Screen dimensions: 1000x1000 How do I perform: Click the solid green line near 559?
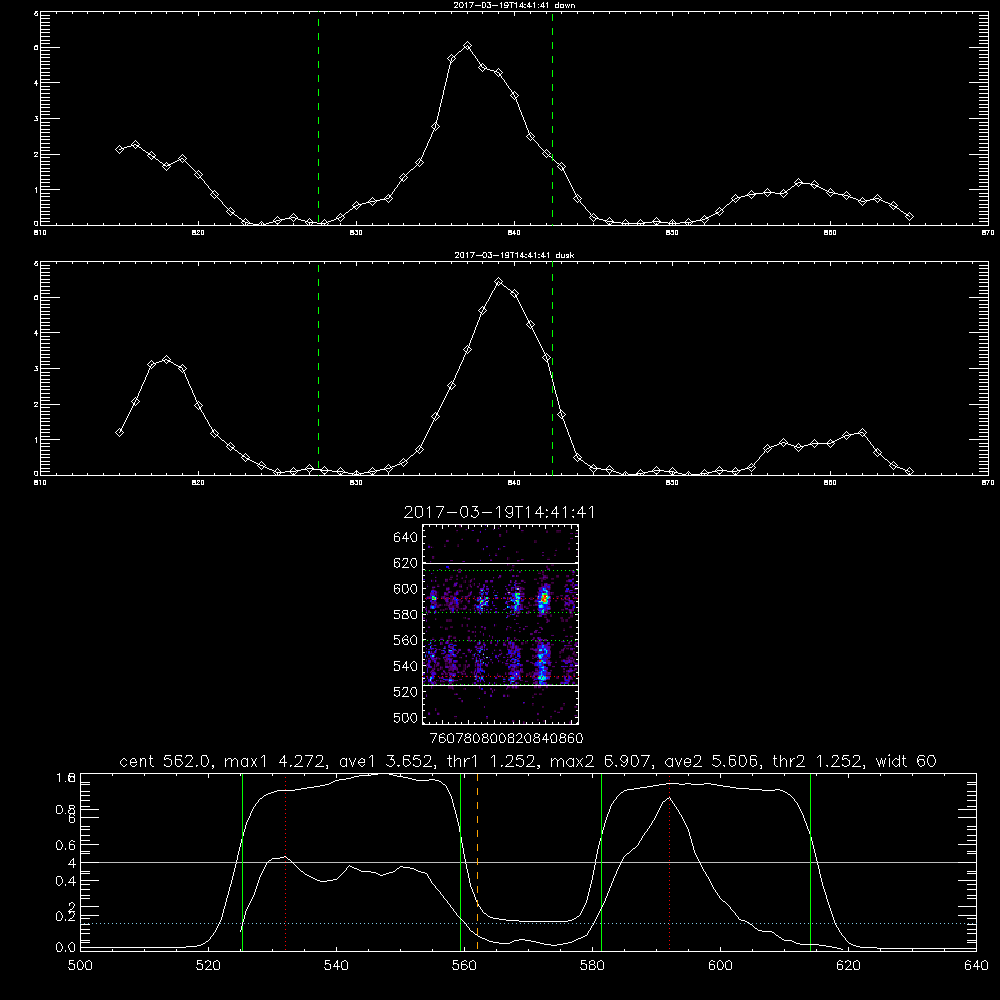click(x=460, y=862)
